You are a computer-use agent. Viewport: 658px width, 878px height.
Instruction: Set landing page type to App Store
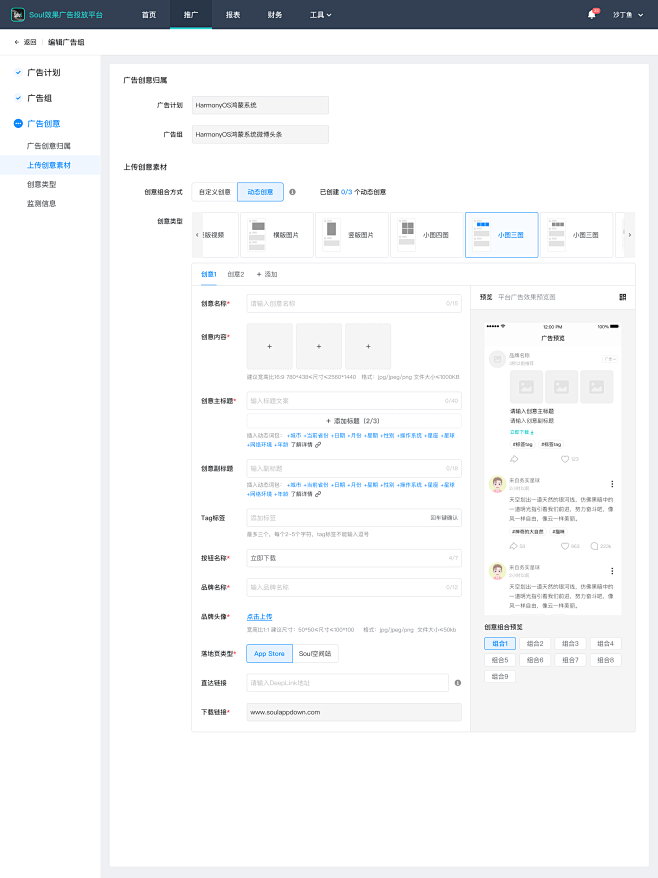[x=269, y=653]
